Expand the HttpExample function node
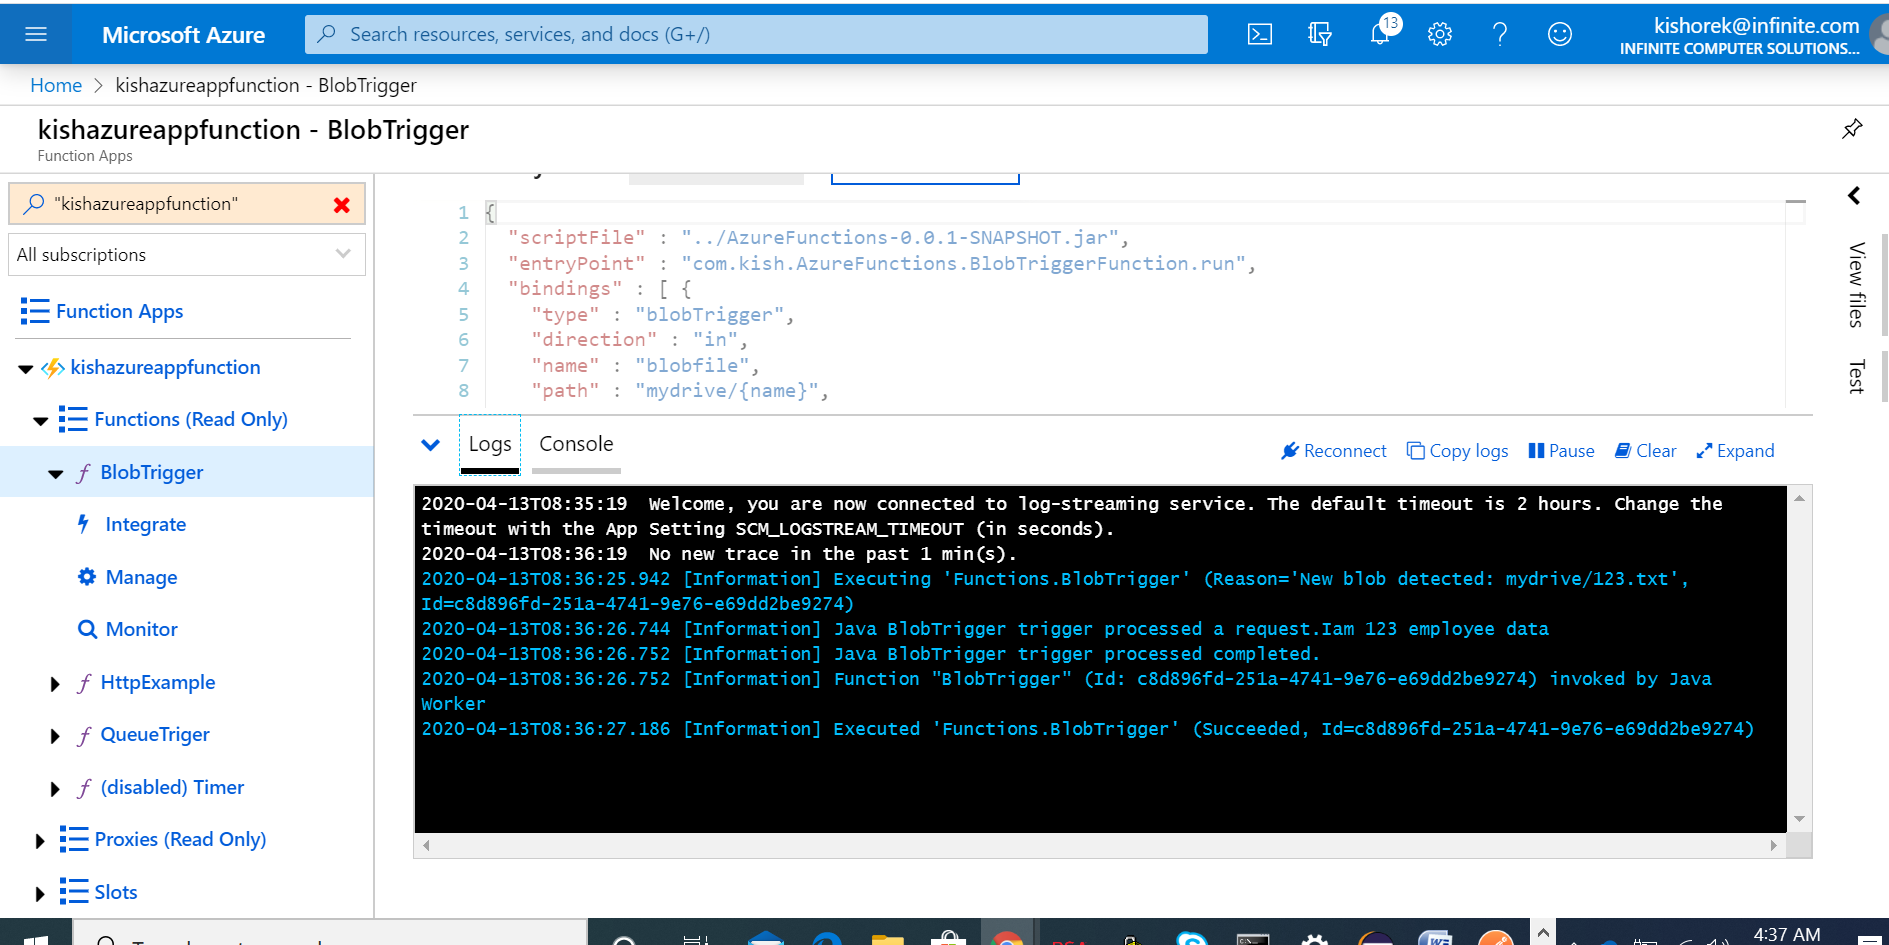Viewport: 1889px width, 945px height. click(x=55, y=684)
